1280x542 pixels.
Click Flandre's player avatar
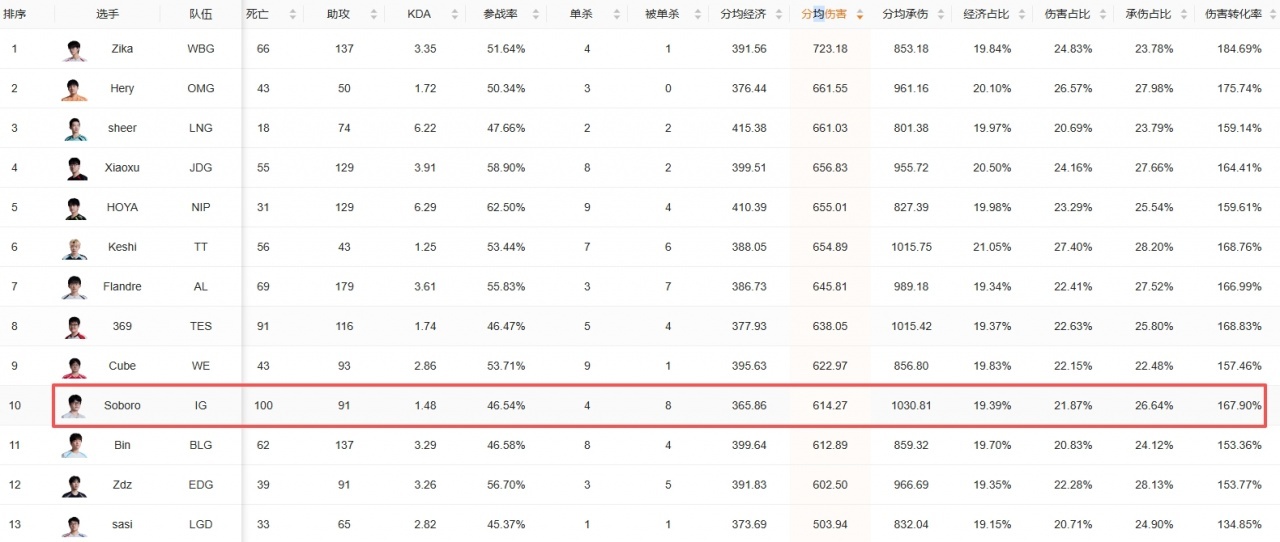click(74, 287)
